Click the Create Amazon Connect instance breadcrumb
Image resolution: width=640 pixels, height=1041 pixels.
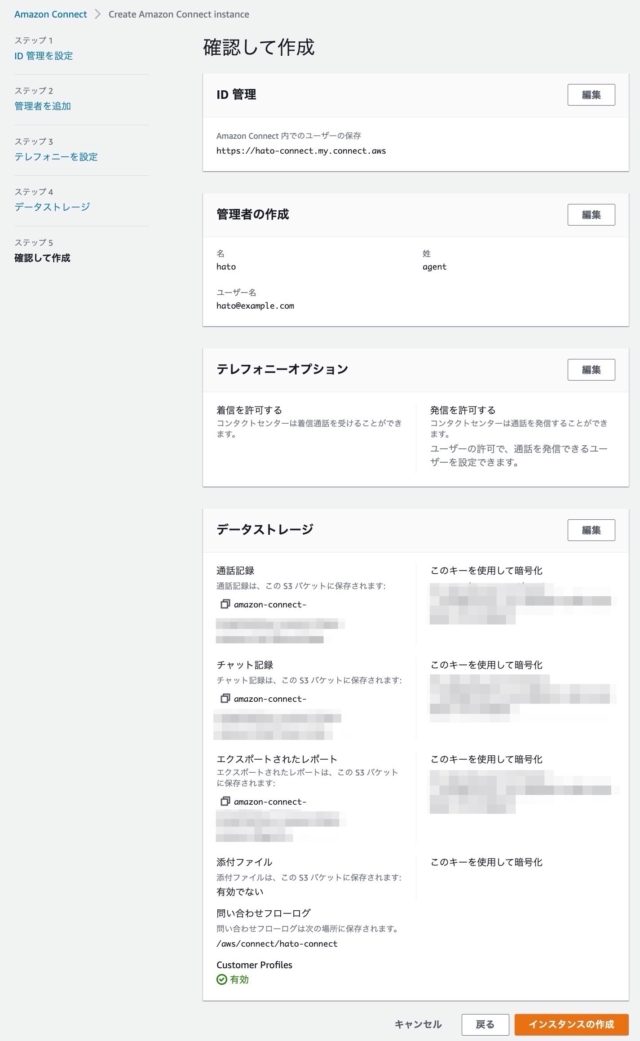179,14
